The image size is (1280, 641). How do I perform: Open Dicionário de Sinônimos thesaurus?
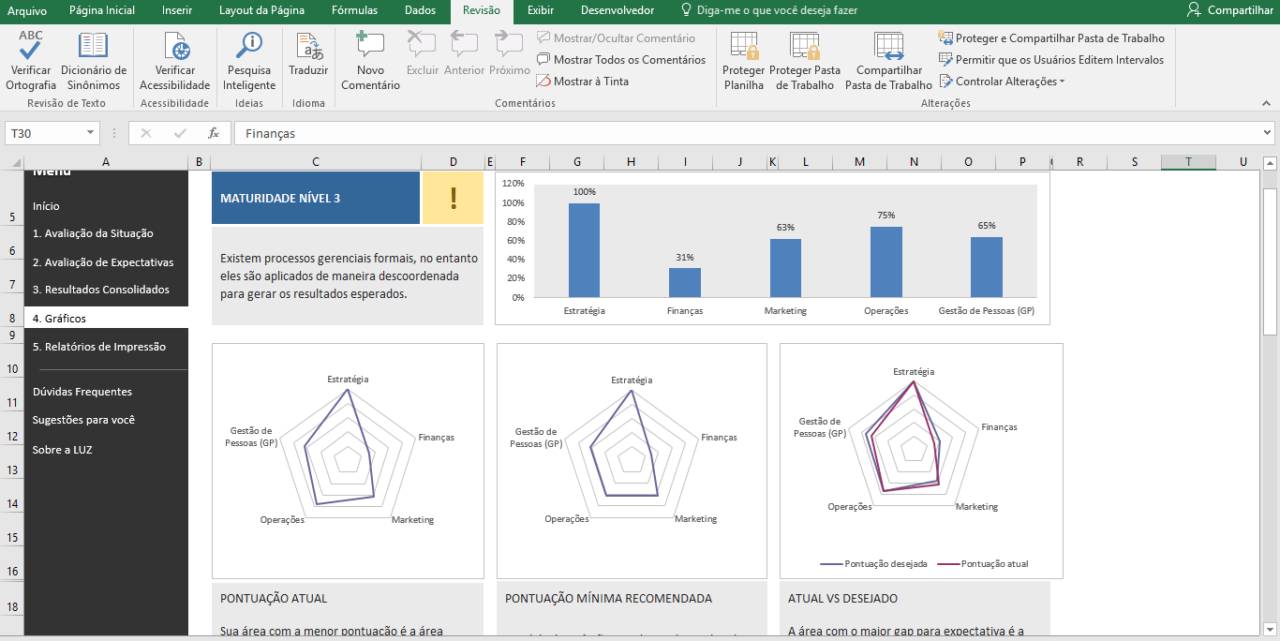(x=93, y=46)
